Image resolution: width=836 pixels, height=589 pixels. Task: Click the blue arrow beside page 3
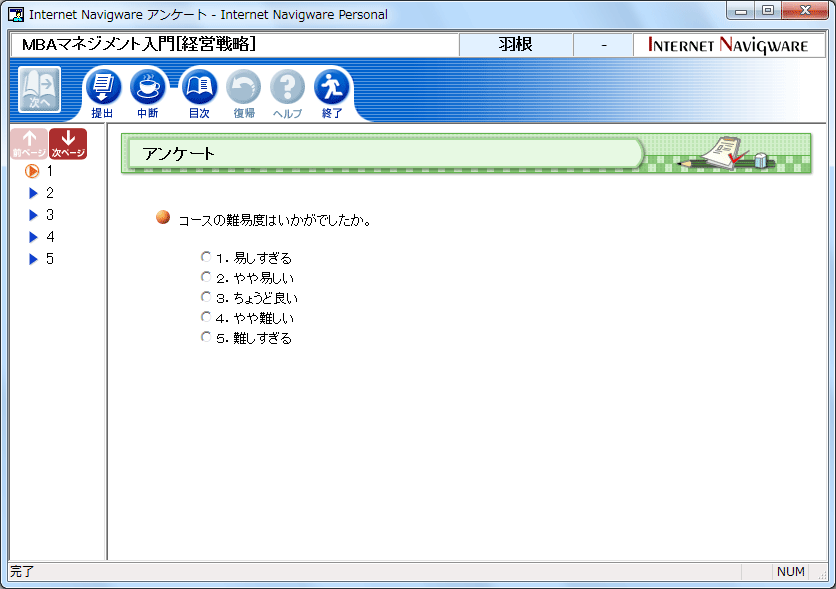coord(33,215)
